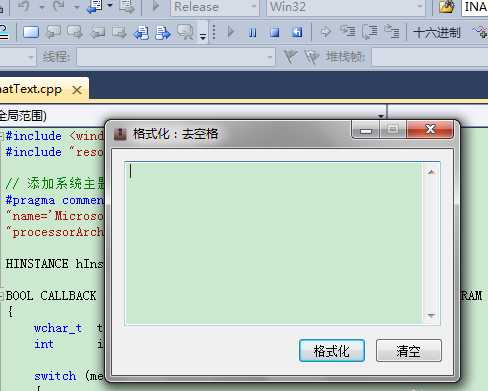This screenshot has width=488, height=391.
Task: Open the Win32 platform dropdown
Action: (346, 7)
